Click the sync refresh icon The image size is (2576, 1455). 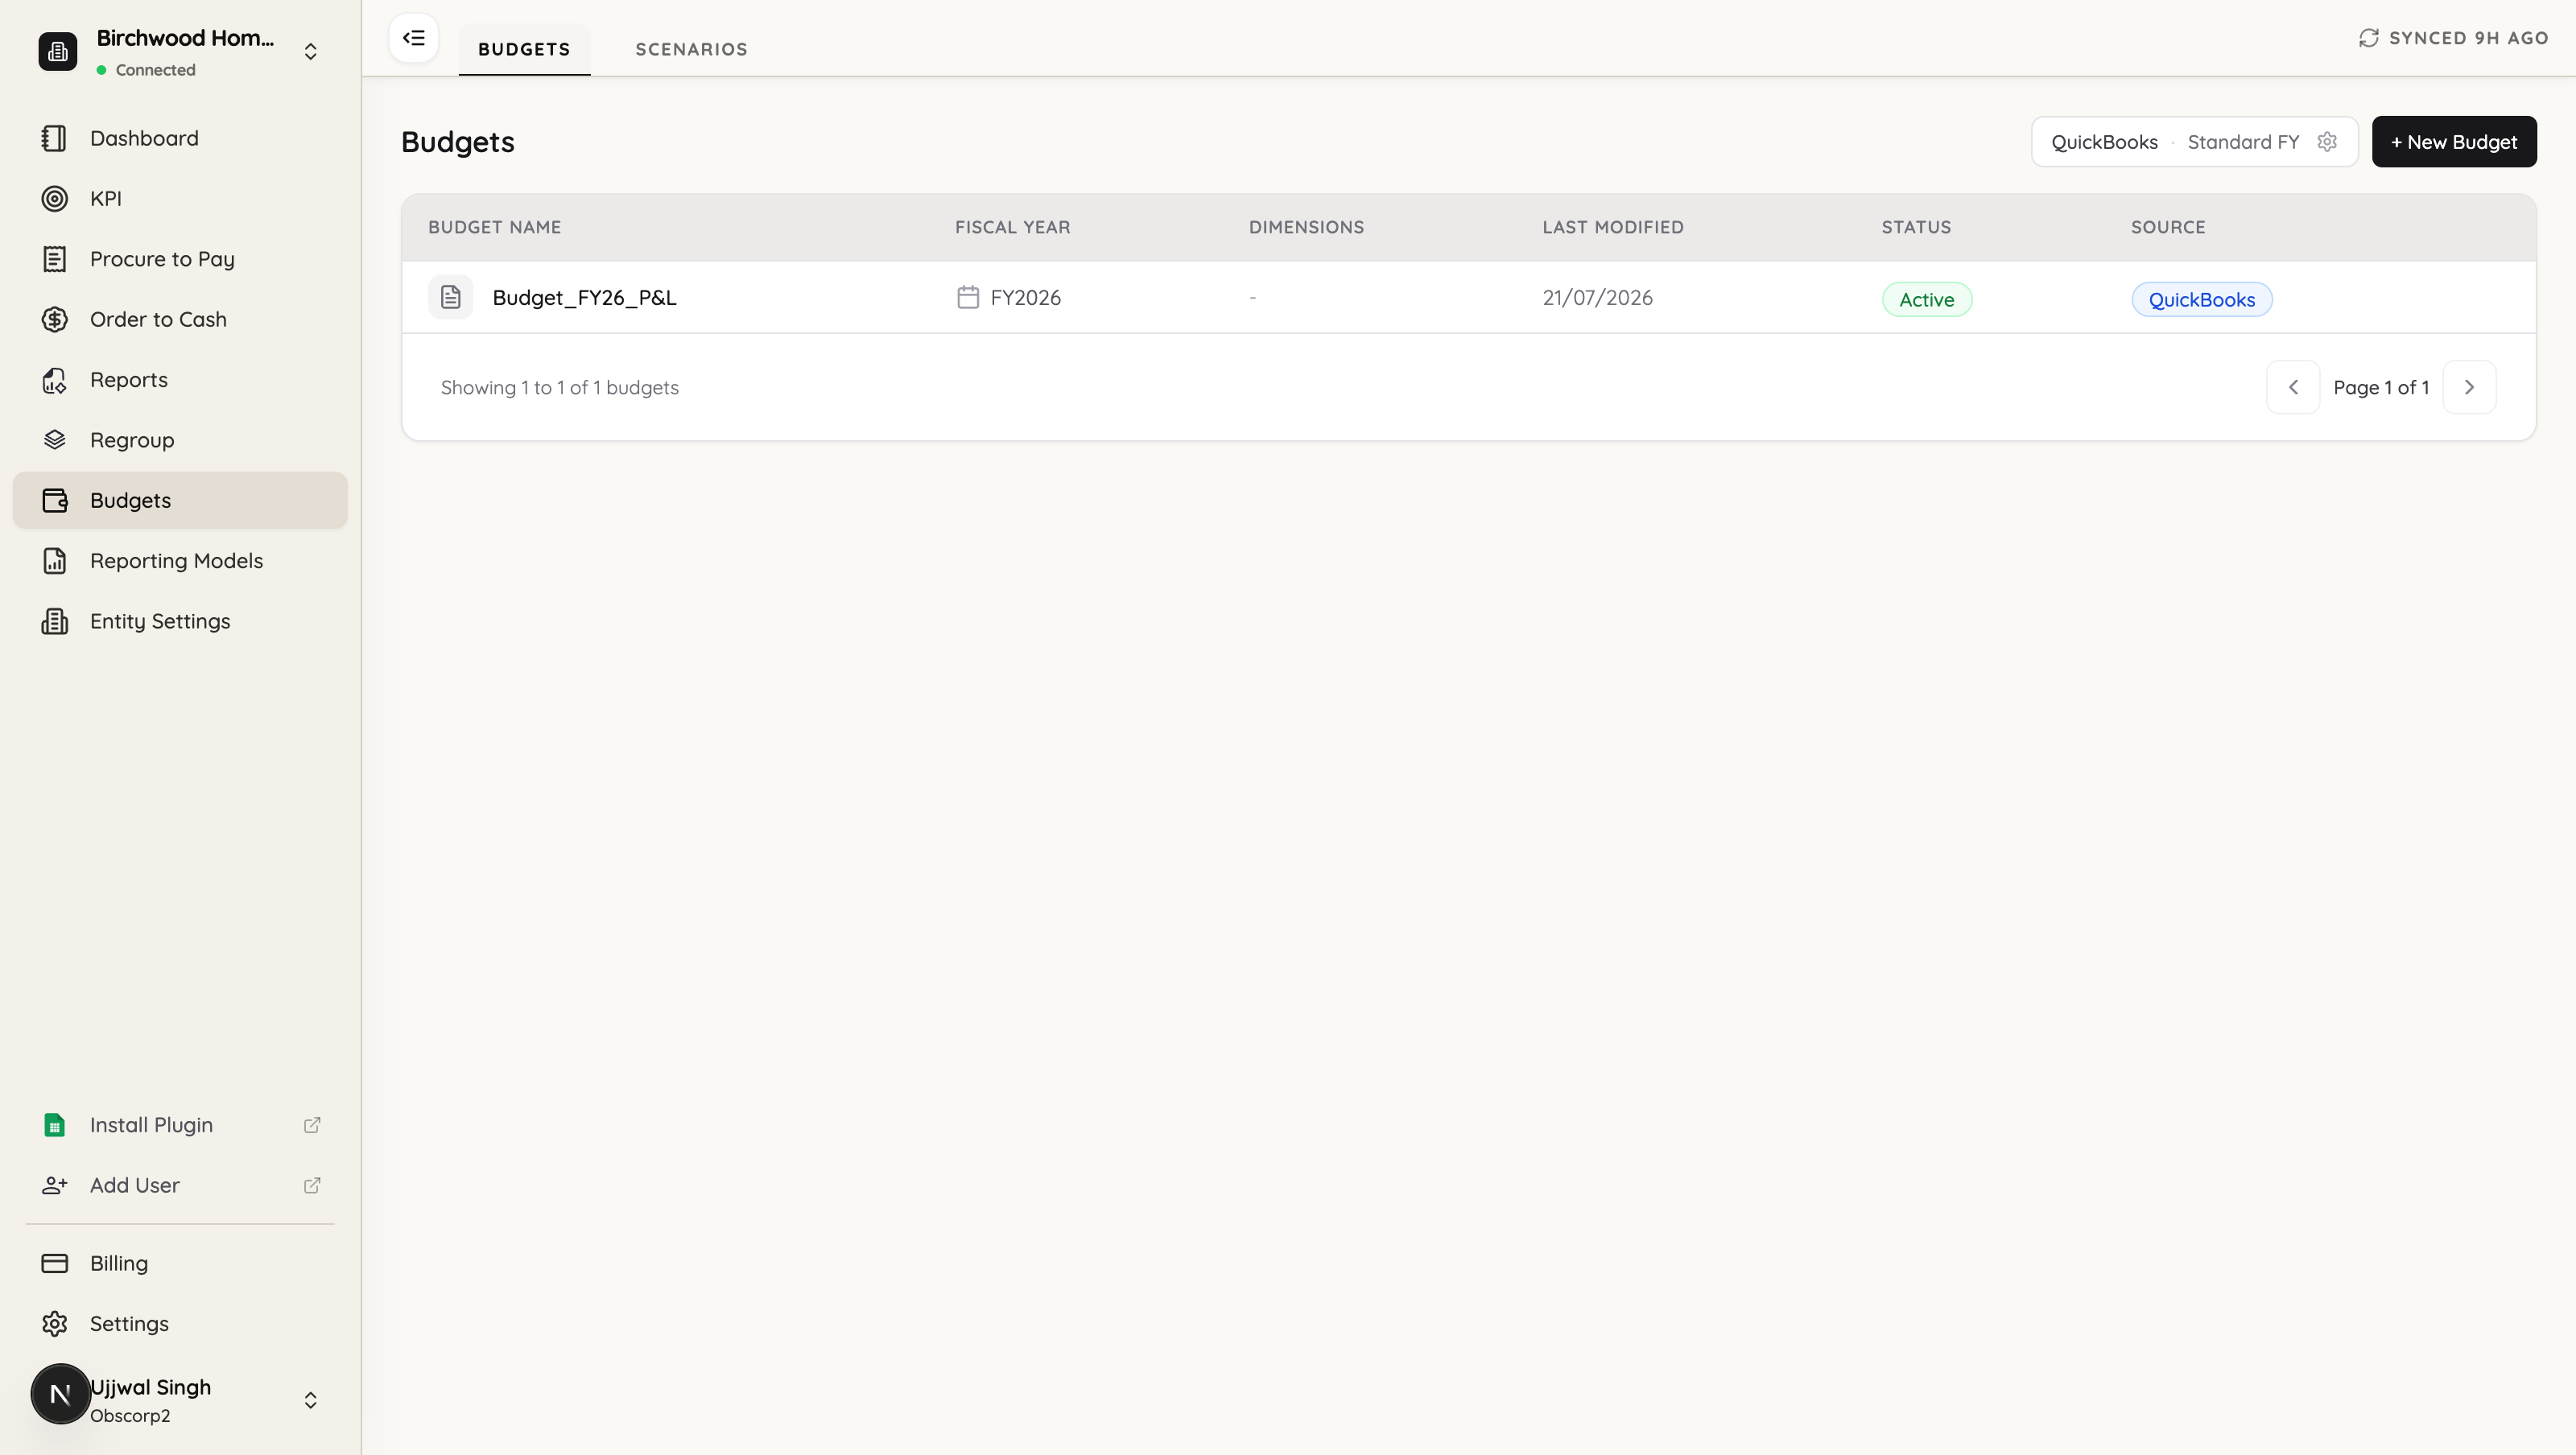click(x=2368, y=38)
